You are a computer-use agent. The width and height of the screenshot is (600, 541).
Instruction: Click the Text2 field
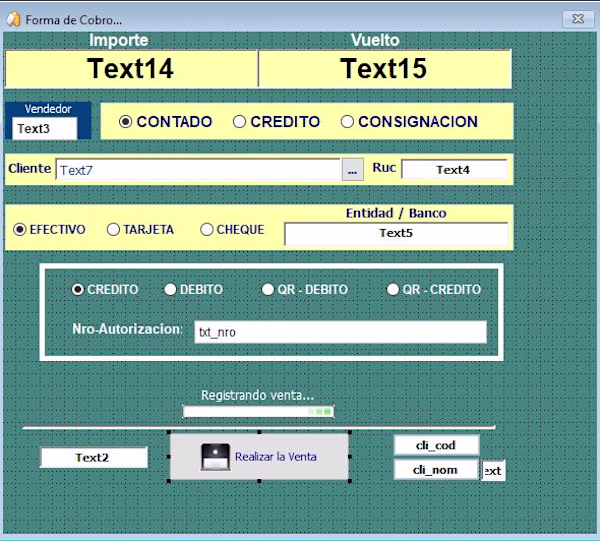94,457
